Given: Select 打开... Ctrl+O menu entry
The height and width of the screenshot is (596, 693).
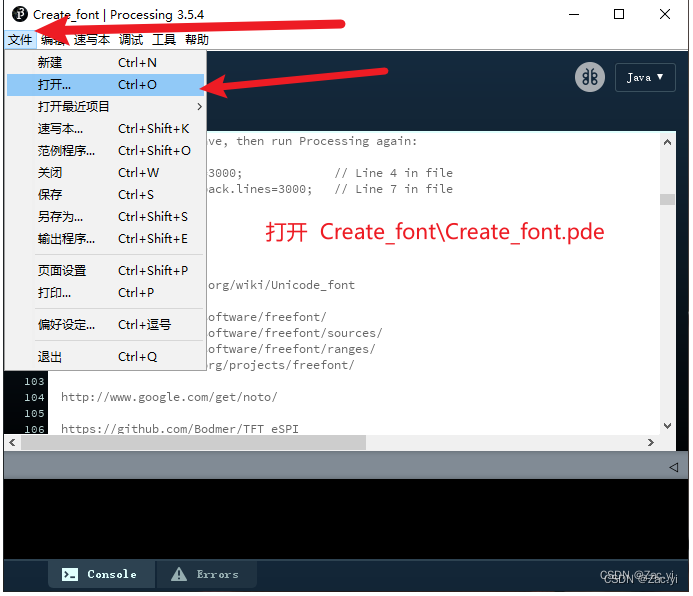Looking at the screenshot, I should click(x=105, y=85).
